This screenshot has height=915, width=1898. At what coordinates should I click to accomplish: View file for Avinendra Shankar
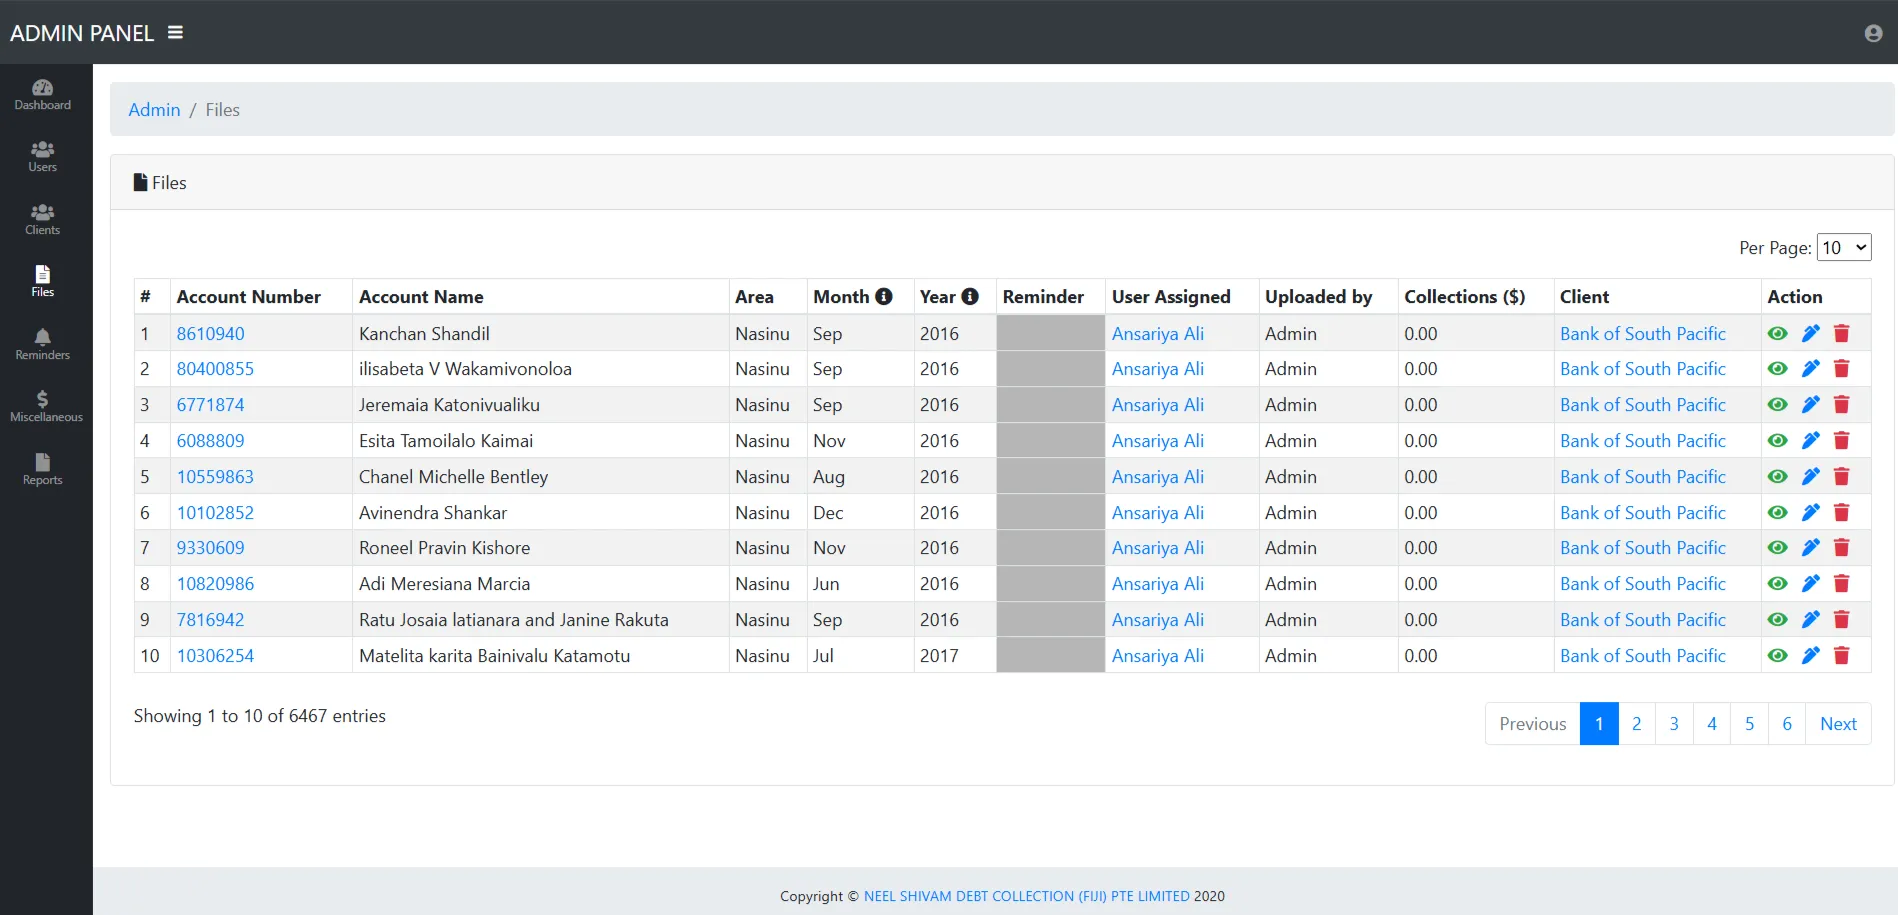pos(1777,513)
